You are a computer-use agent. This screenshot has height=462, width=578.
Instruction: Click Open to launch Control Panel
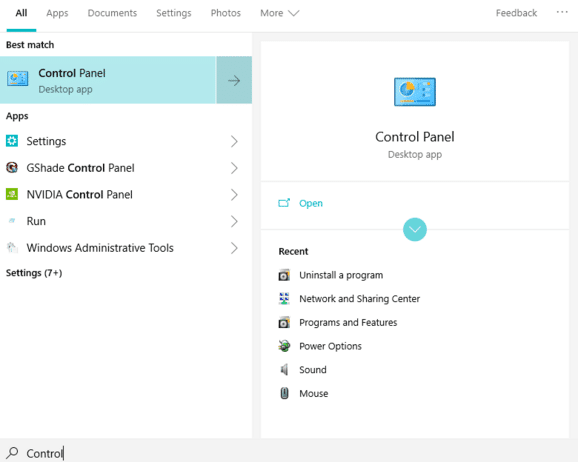click(x=311, y=203)
